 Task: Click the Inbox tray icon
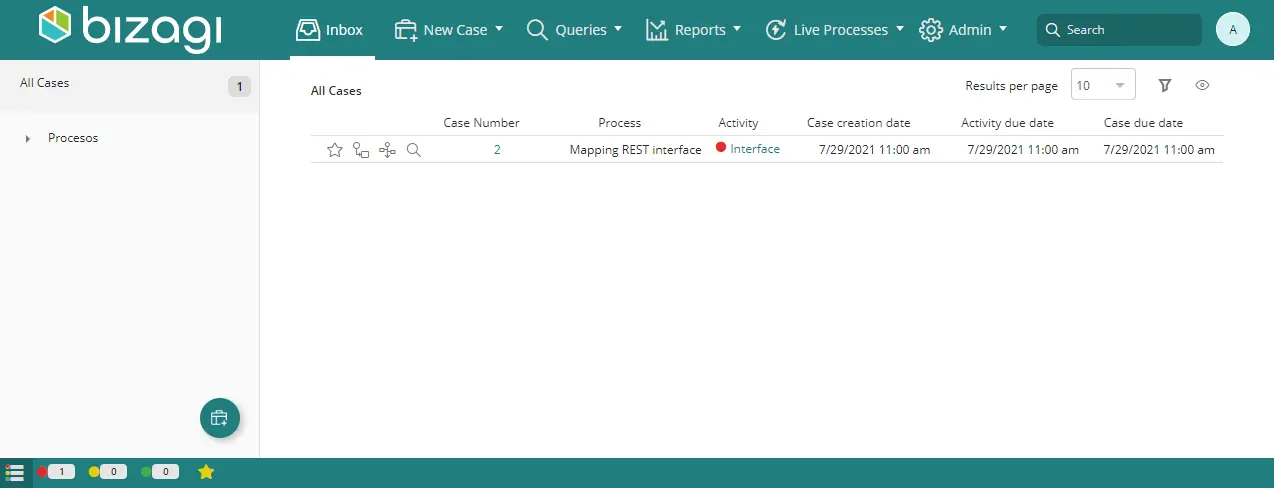(308, 30)
